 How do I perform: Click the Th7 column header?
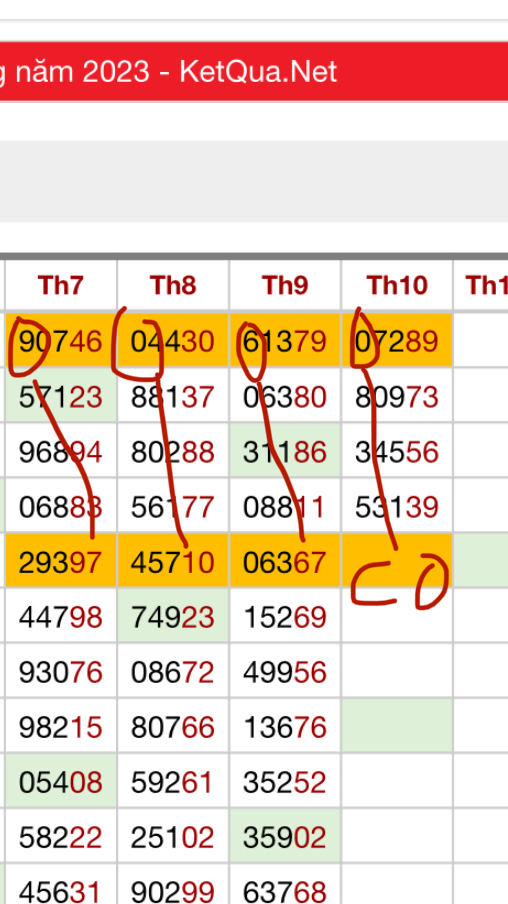(x=61, y=285)
